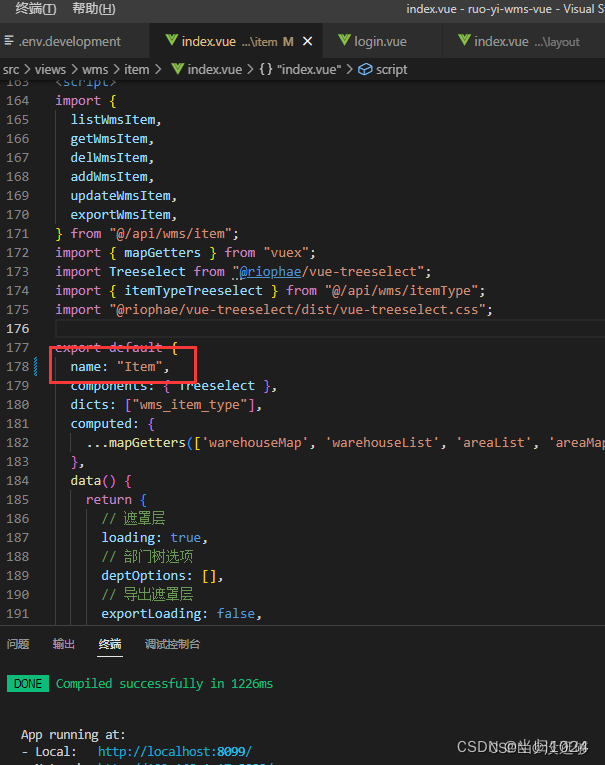Open the @riophae link on line 173
605x765 pixels.
[270, 272]
